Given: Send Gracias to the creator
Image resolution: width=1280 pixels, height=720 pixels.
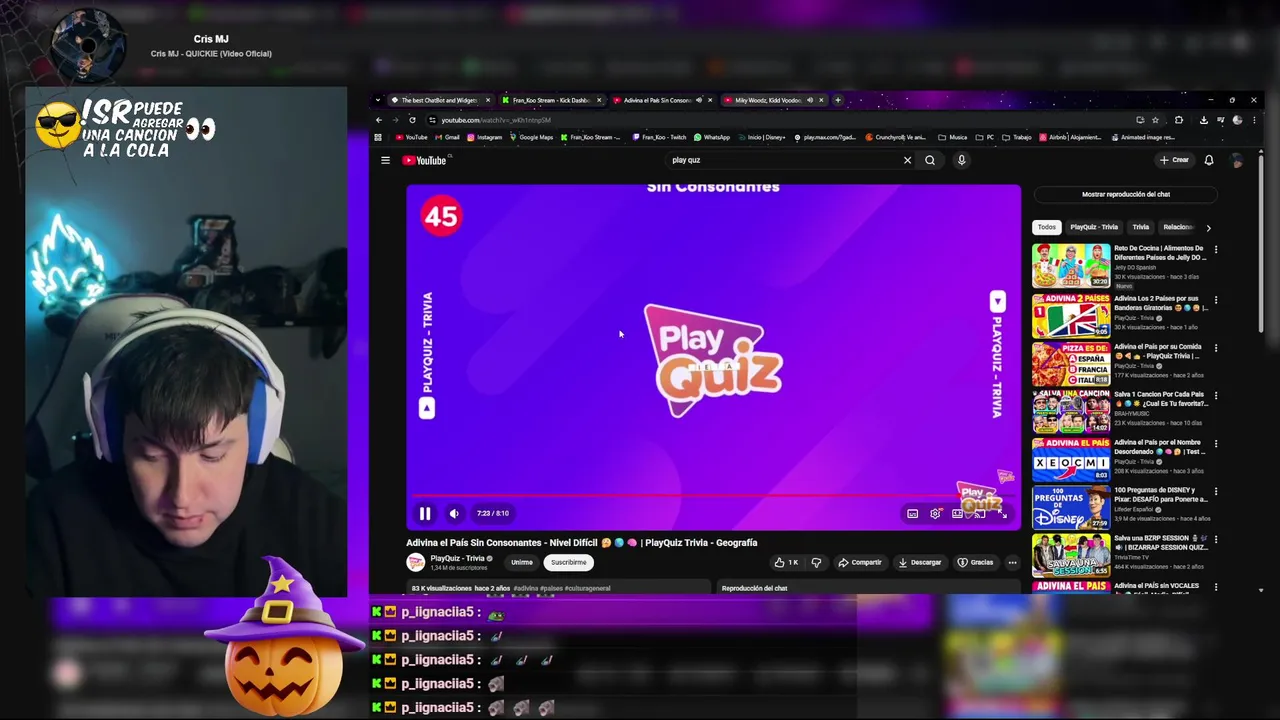Looking at the screenshot, I should [x=975, y=562].
